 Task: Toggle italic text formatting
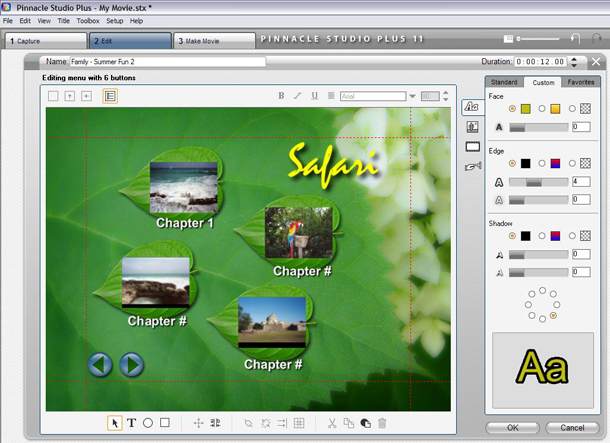298,96
